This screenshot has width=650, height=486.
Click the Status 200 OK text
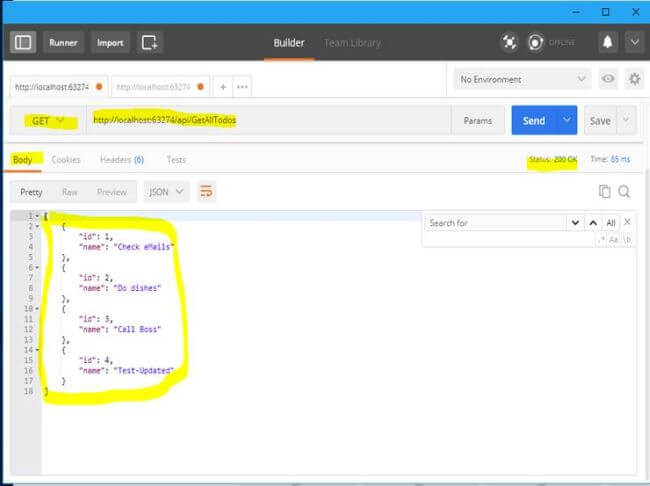pos(553,160)
